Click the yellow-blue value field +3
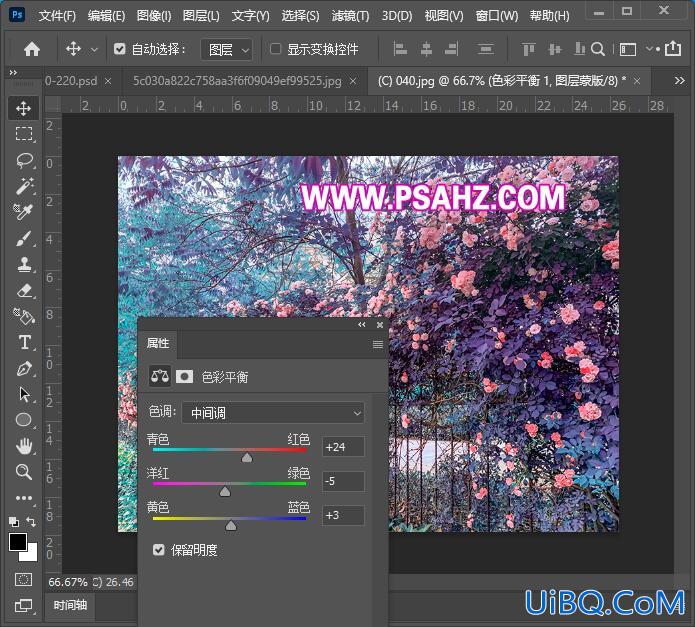Image resolution: width=695 pixels, height=627 pixels. click(344, 515)
